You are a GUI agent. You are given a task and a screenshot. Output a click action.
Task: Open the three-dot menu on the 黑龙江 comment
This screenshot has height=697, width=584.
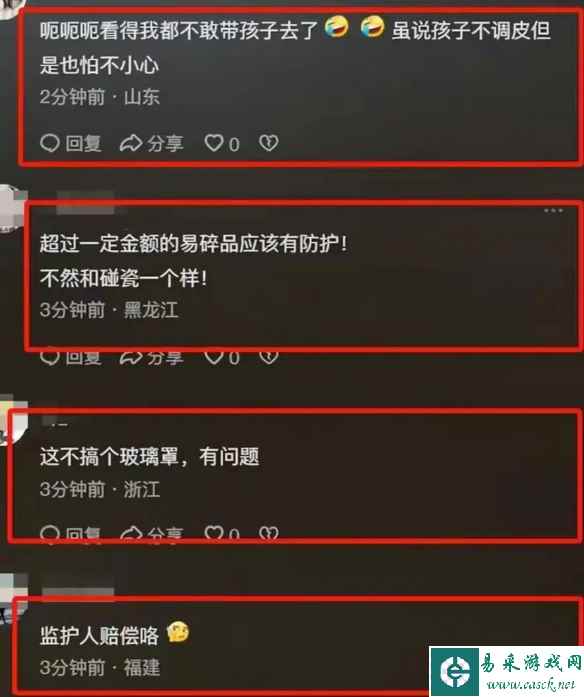553,210
